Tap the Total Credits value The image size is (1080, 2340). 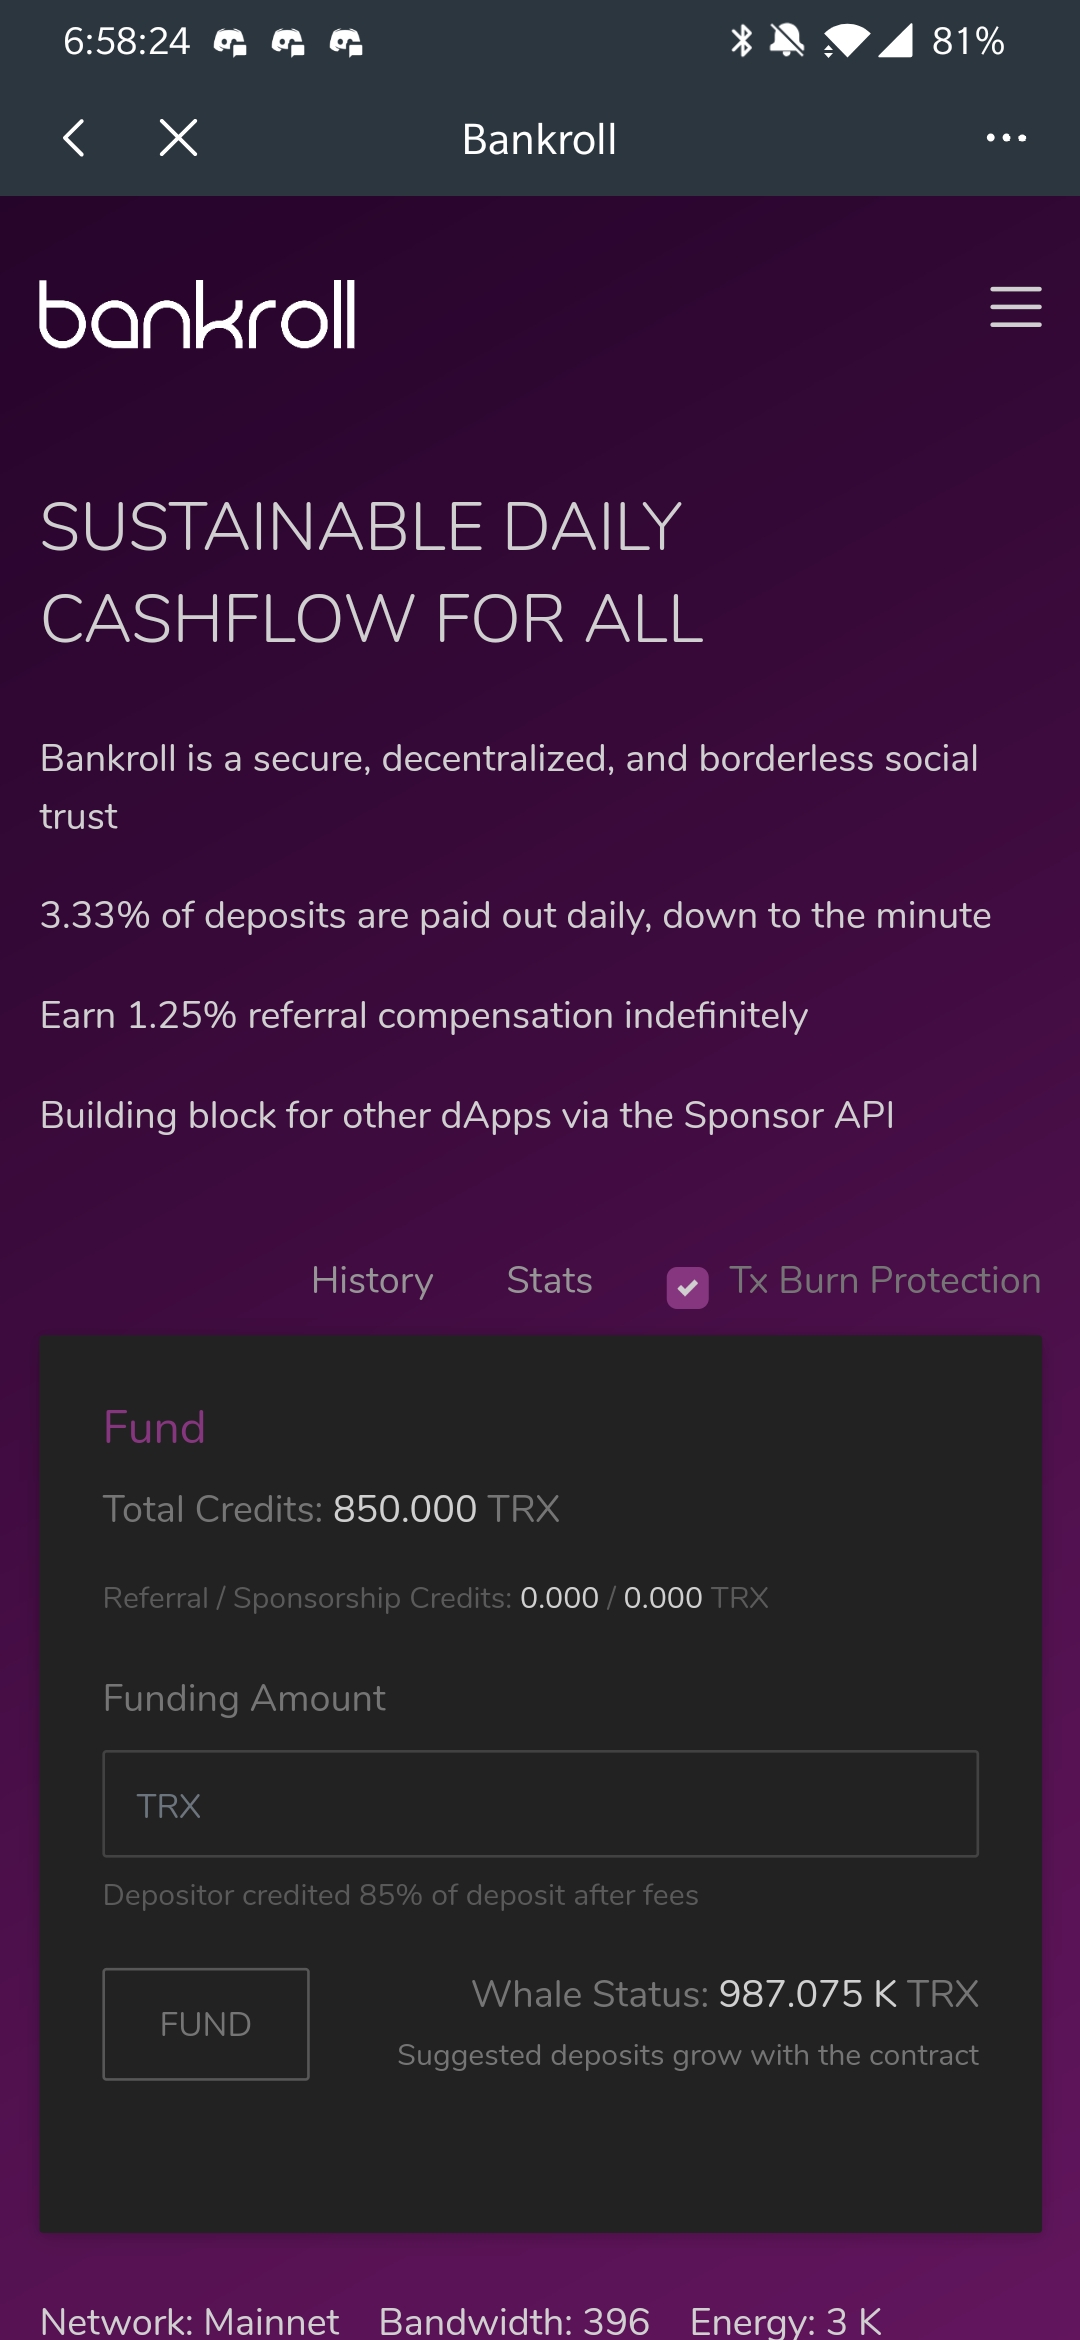coord(405,1509)
